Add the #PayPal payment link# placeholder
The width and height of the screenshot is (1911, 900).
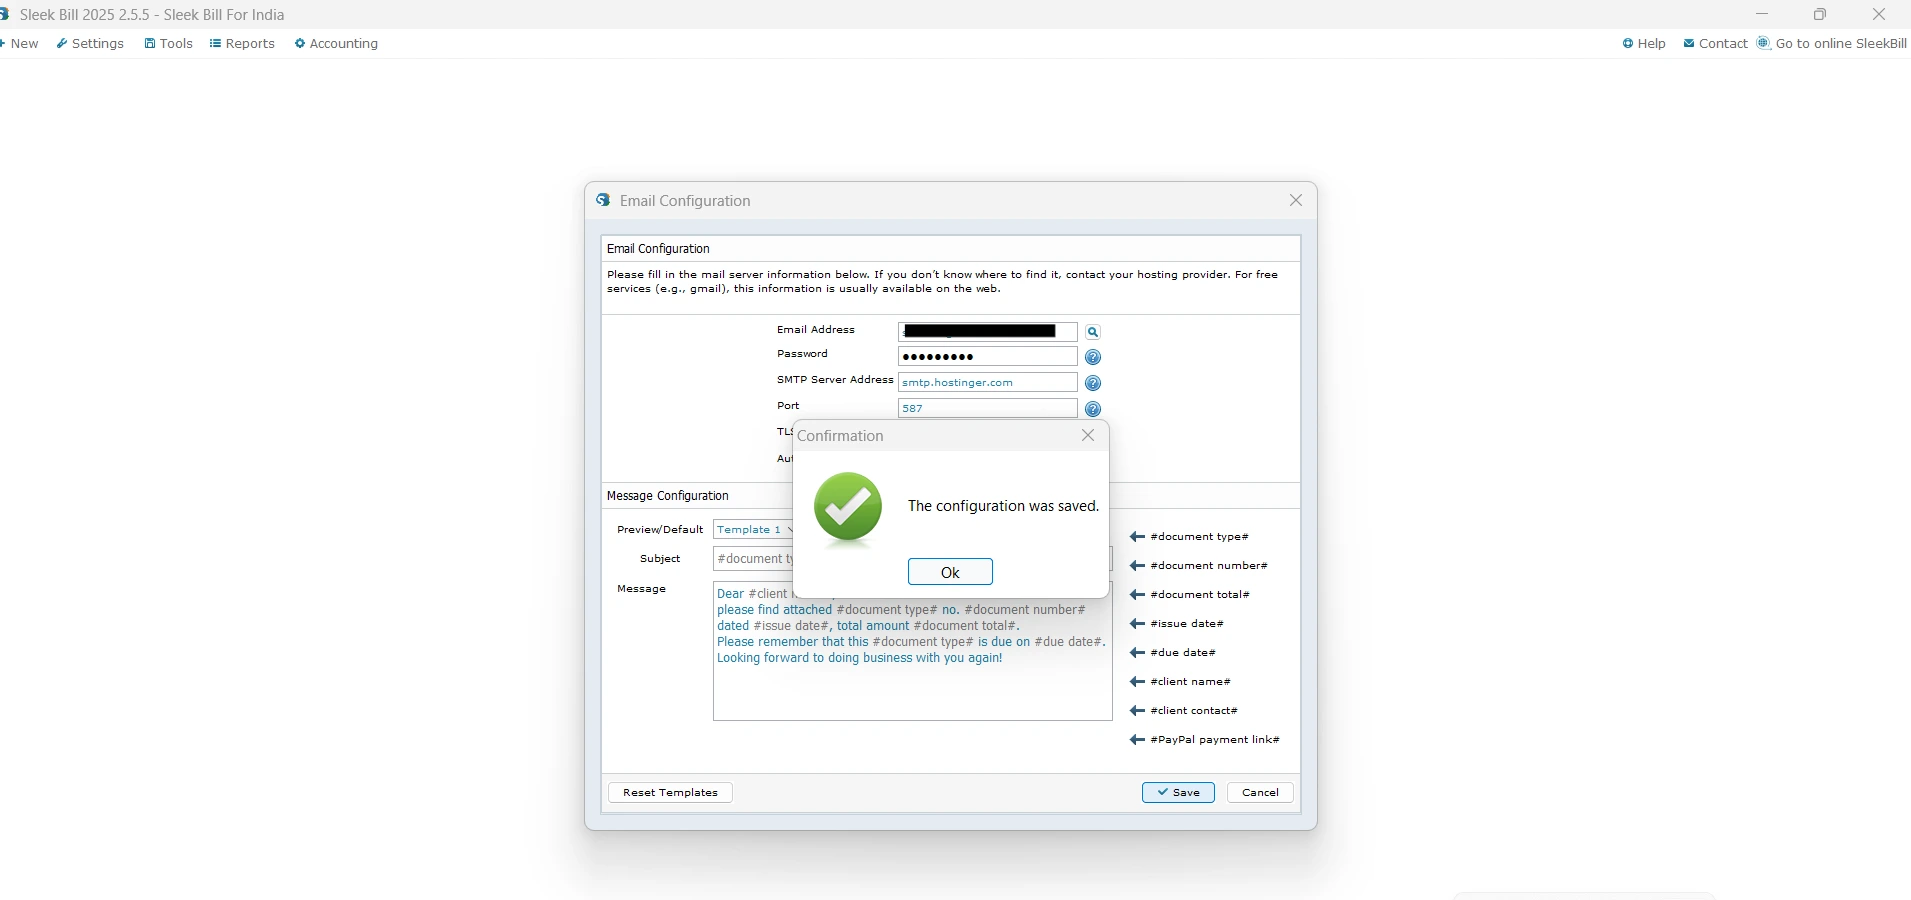1137,740
